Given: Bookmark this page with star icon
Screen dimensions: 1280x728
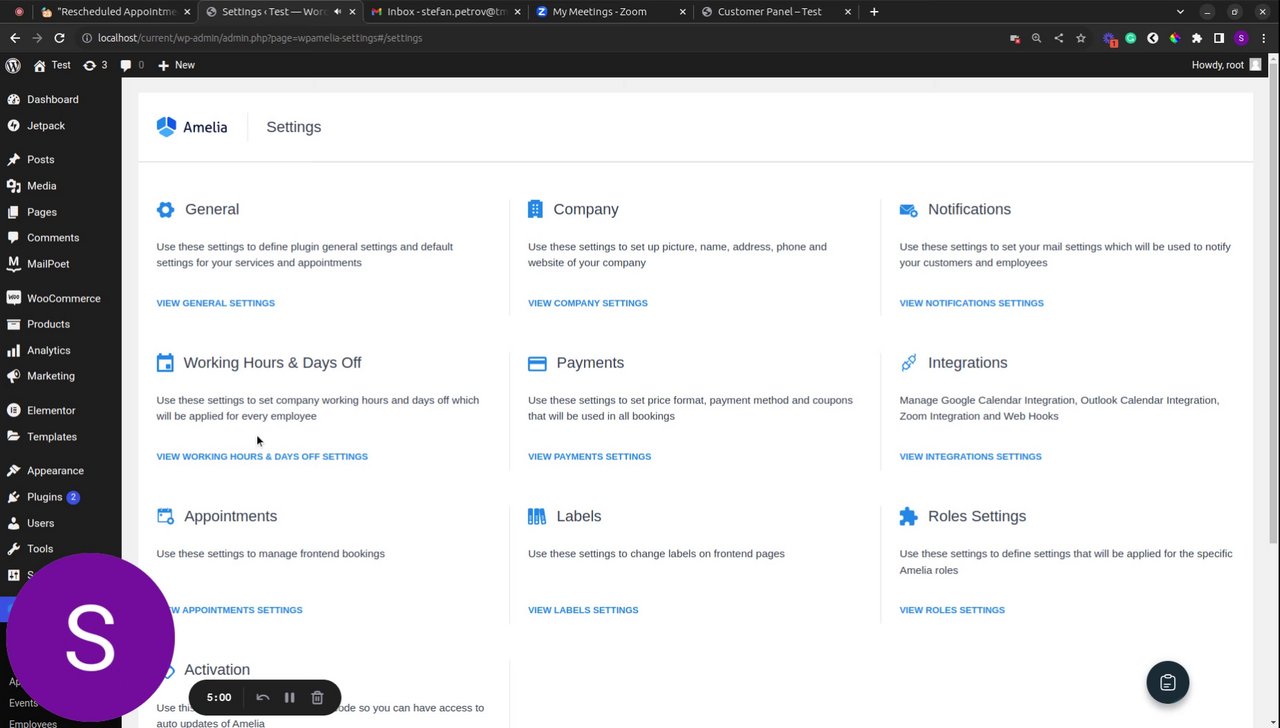Looking at the screenshot, I should tap(1081, 38).
